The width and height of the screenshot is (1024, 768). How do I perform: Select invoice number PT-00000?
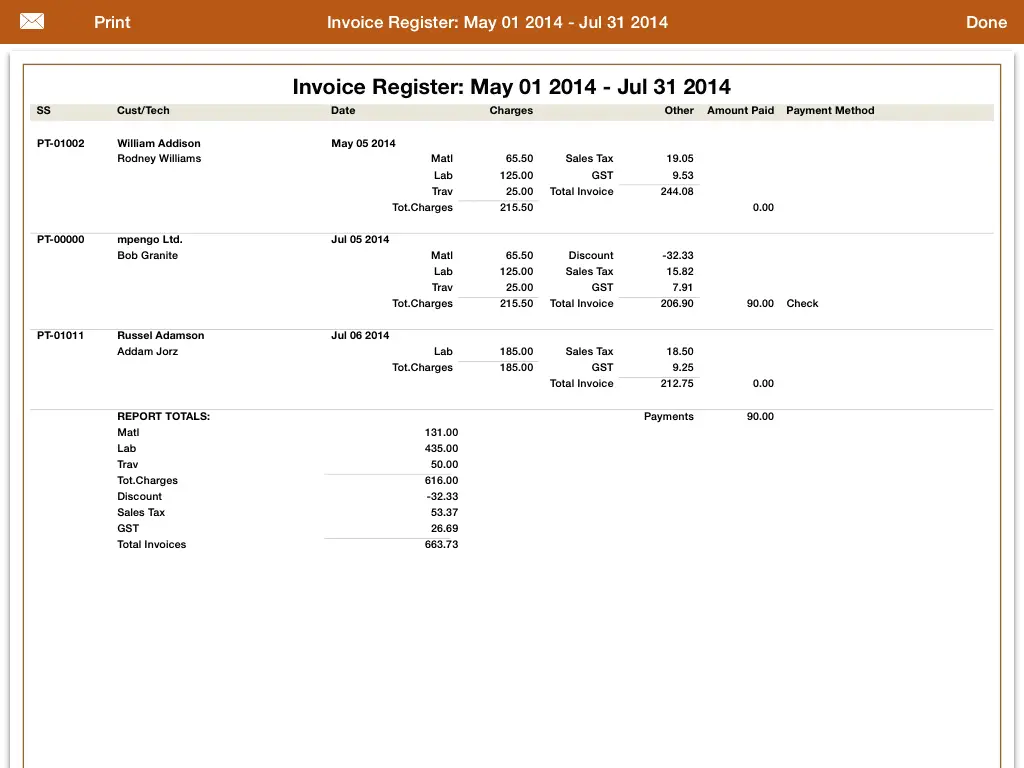(x=61, y=239)
